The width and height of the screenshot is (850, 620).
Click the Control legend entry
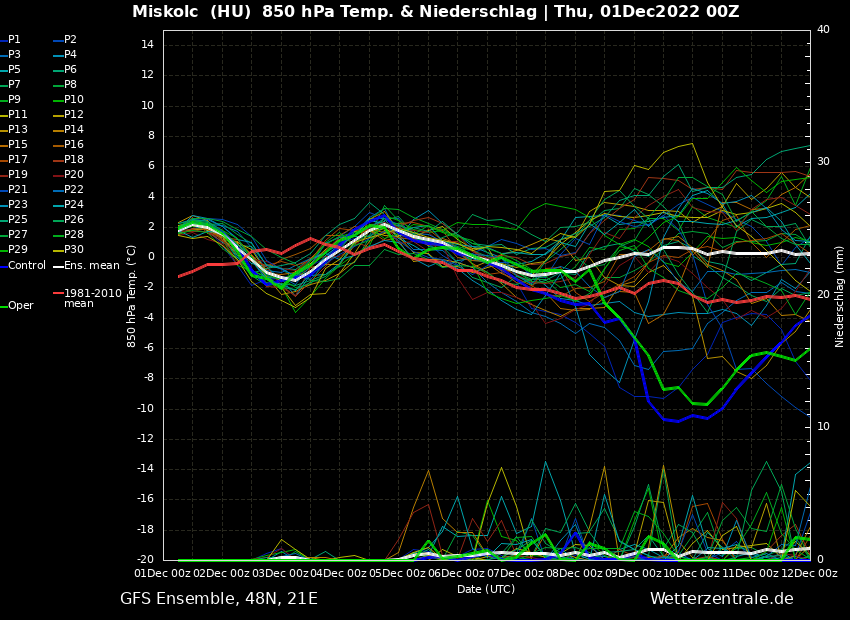pos(26,266)
